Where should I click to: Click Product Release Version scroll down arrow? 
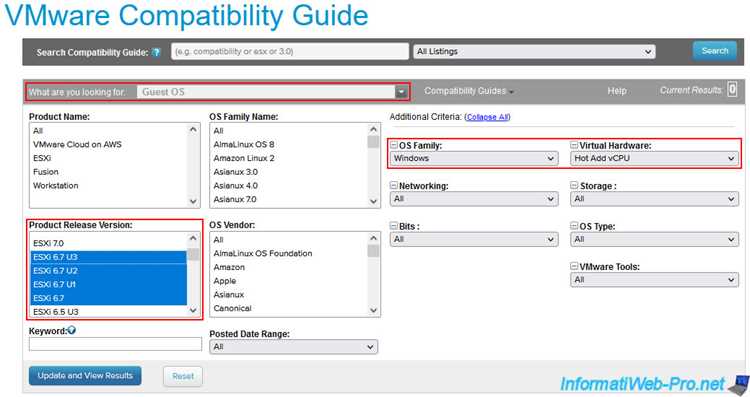(193, 310)
